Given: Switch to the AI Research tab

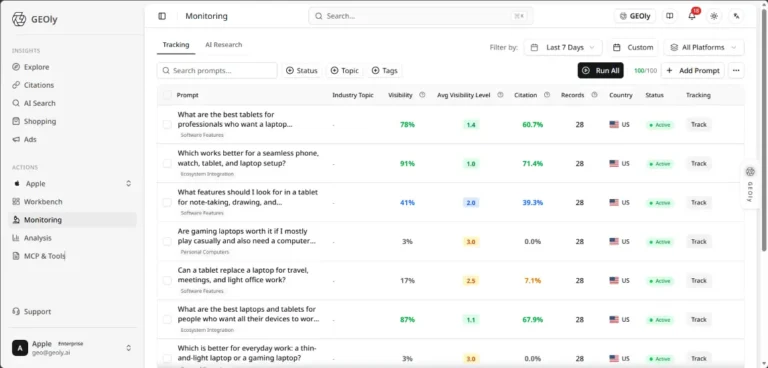Looking at the screenshot, I should click(x=223, y=45).
